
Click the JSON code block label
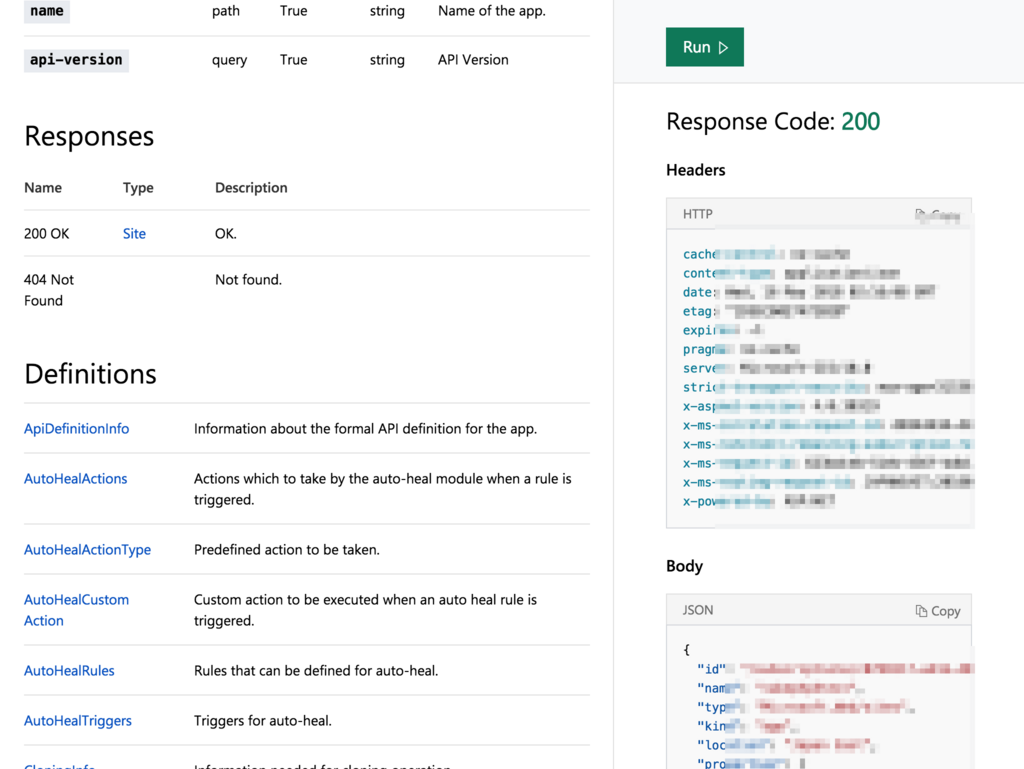pos(697,610)
